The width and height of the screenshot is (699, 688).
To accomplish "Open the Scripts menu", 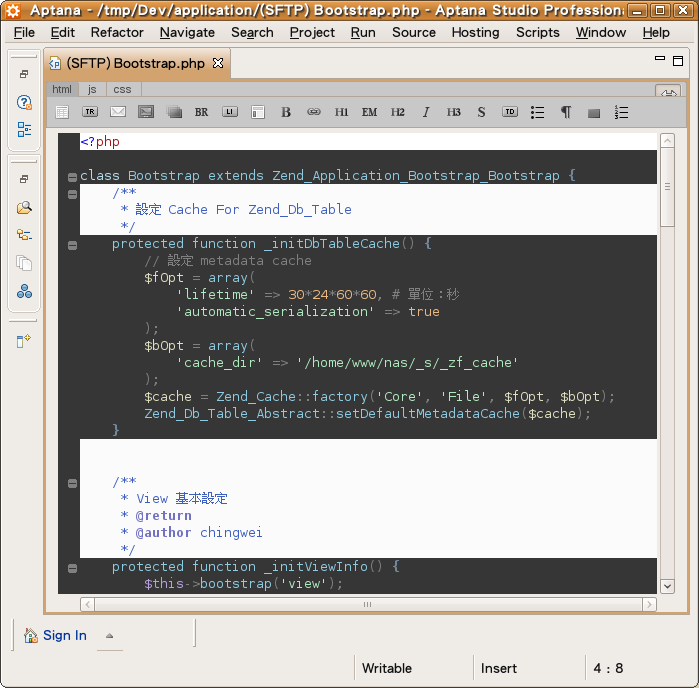I will (x=538, y=33).
